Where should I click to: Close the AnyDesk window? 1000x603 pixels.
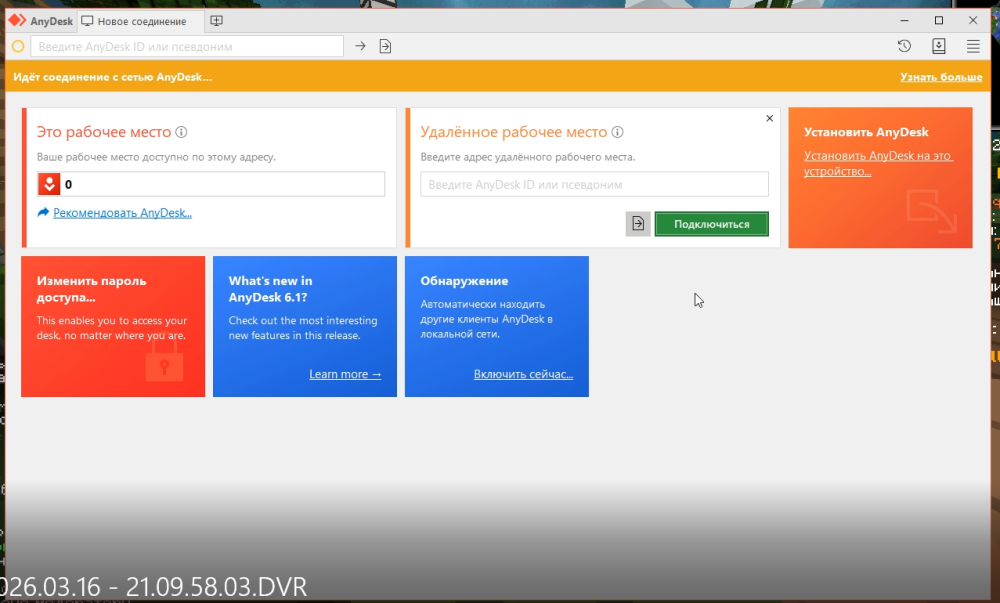click(973, 20)
